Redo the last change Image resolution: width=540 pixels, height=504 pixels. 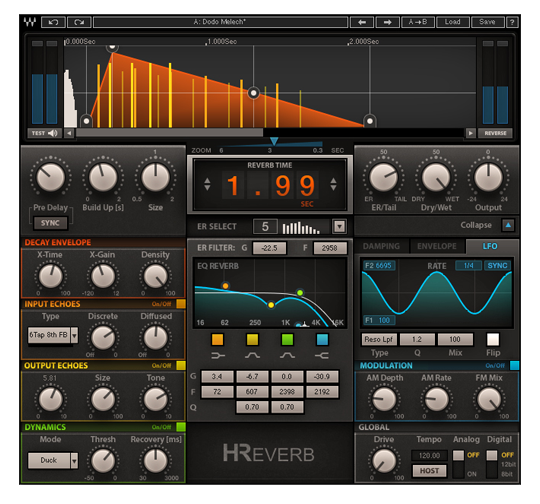[79, 22]
